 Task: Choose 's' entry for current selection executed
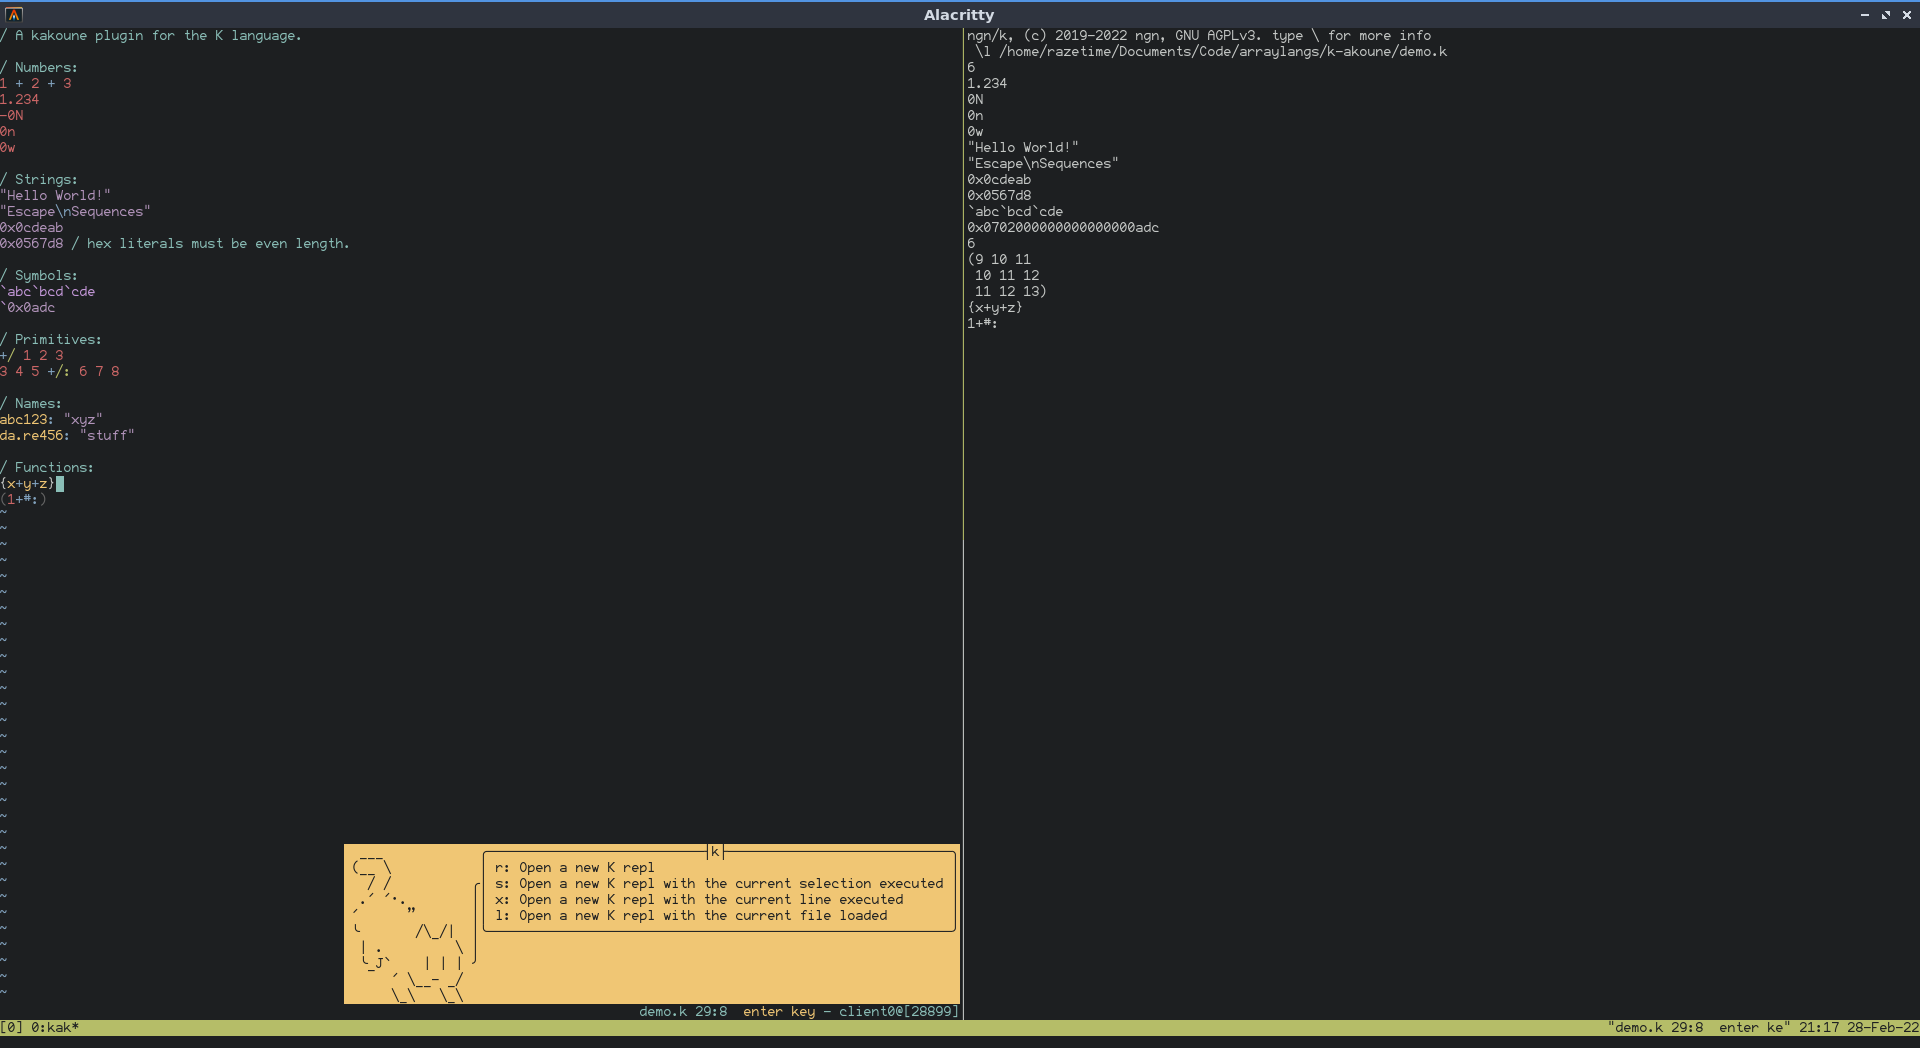click(719, 884)
